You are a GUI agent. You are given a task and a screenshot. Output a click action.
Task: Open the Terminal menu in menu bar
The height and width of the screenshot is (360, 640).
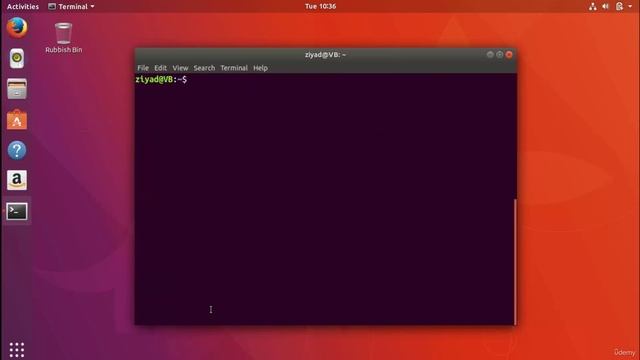[234, 68]
